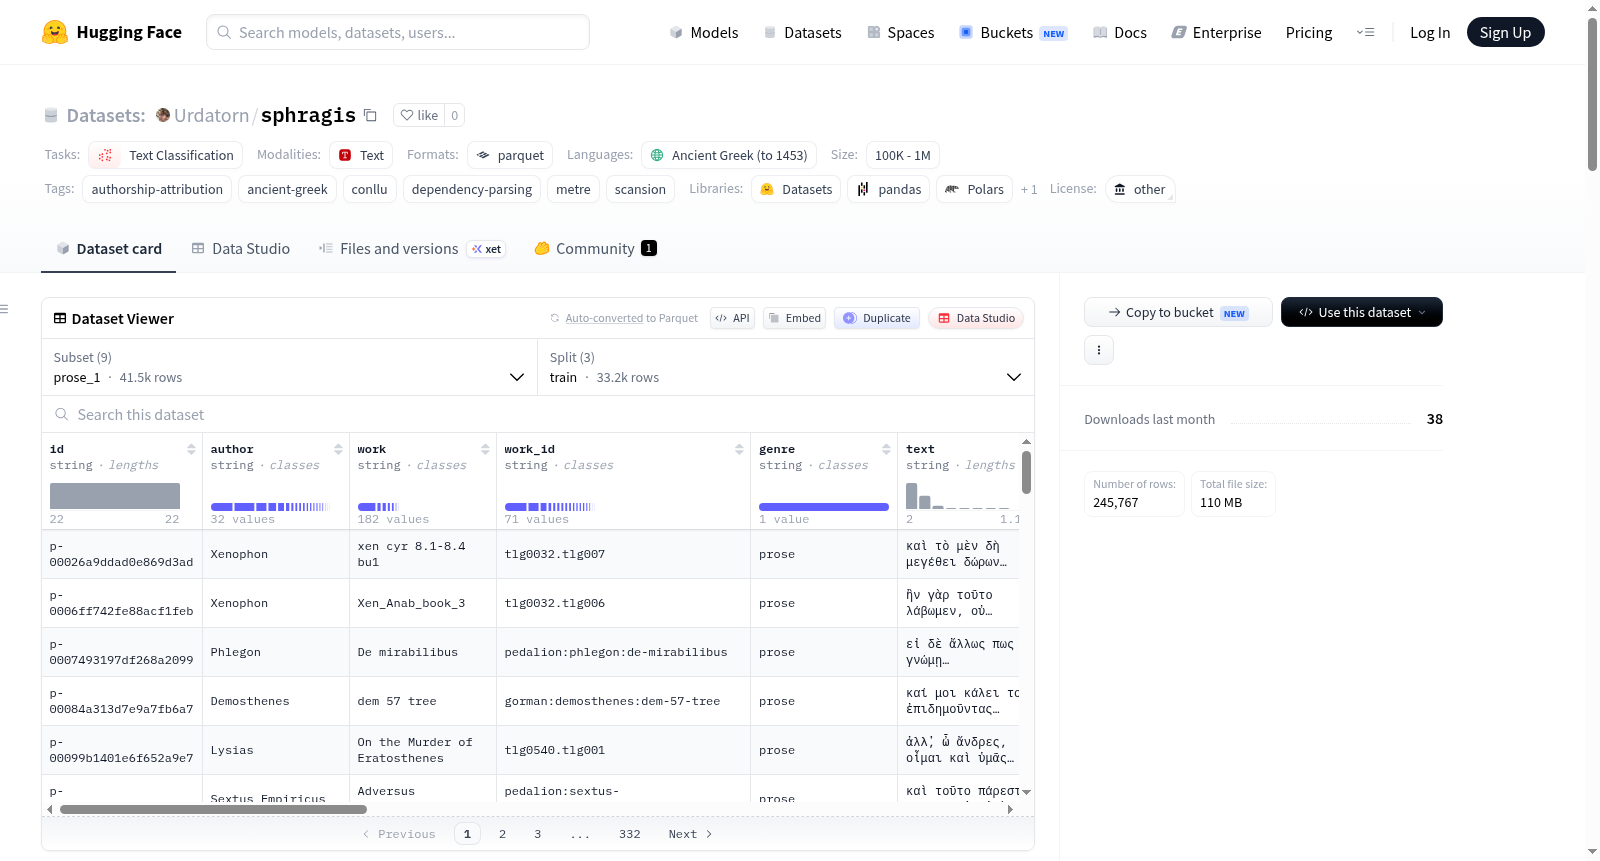1600x861 pixels.
Task: Focus the 'Search this dataset' field
Action: click(538, 414)
